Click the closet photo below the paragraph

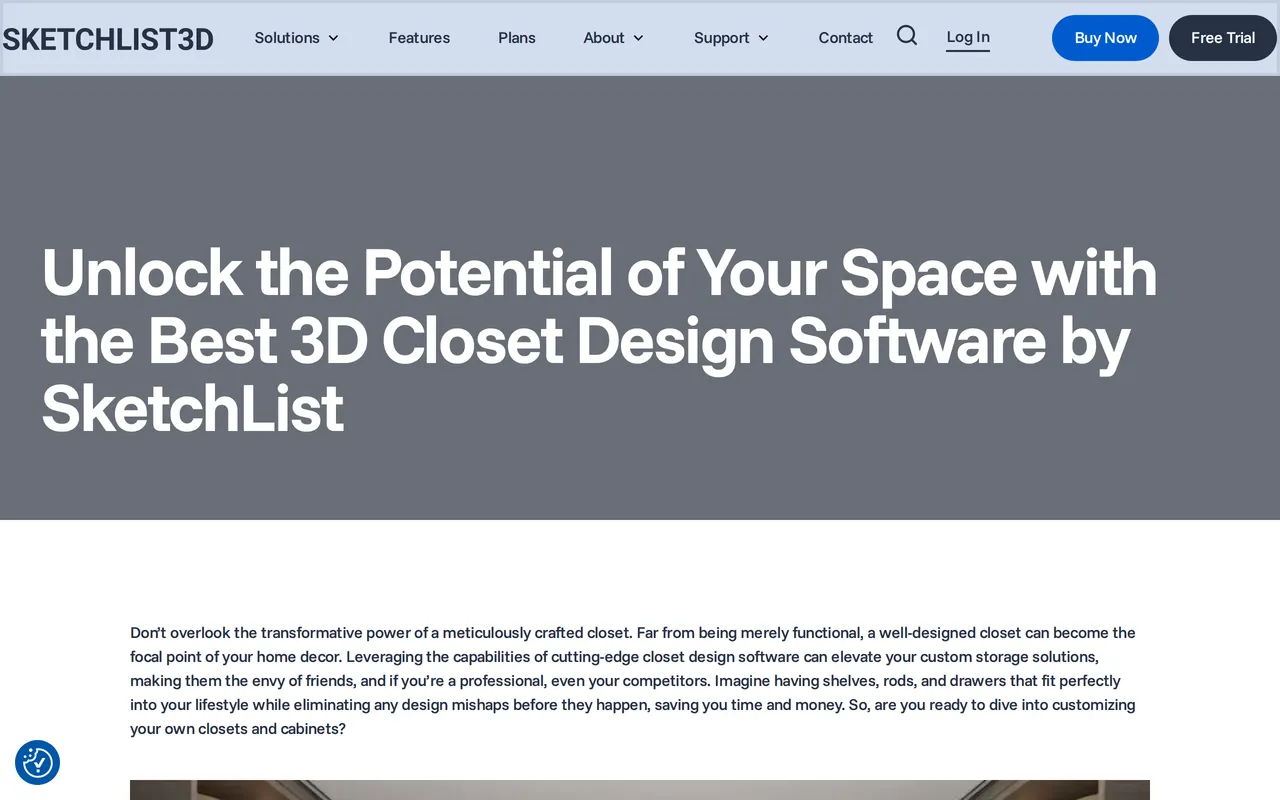[640, 790]
